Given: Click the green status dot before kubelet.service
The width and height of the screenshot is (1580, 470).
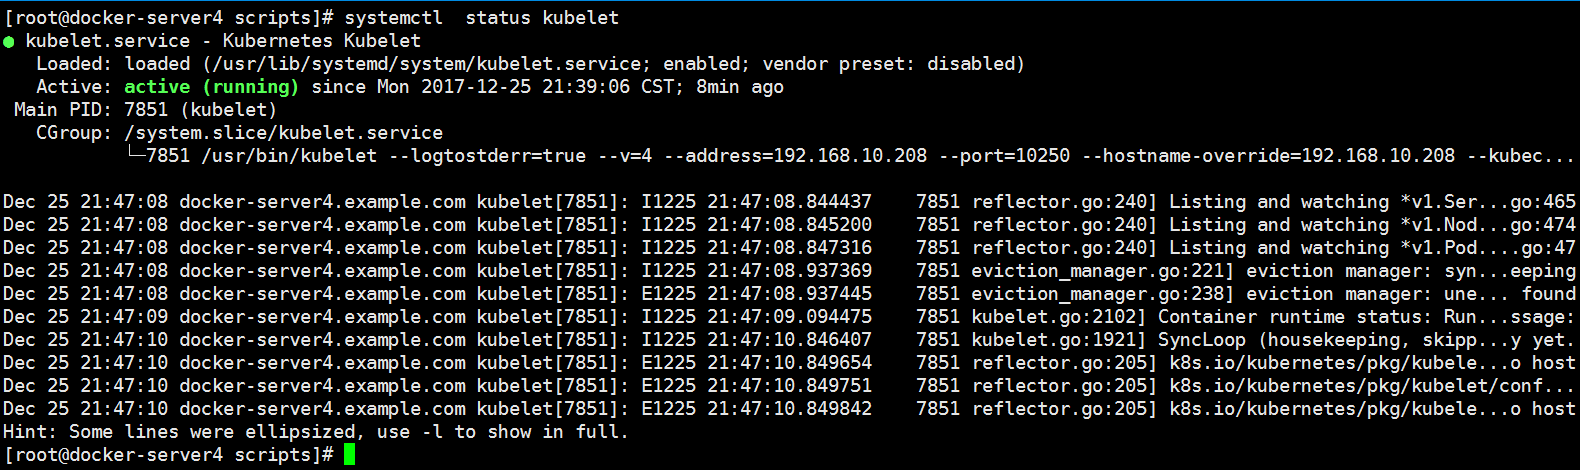Looking at the screenshot, I should (9, 42).
